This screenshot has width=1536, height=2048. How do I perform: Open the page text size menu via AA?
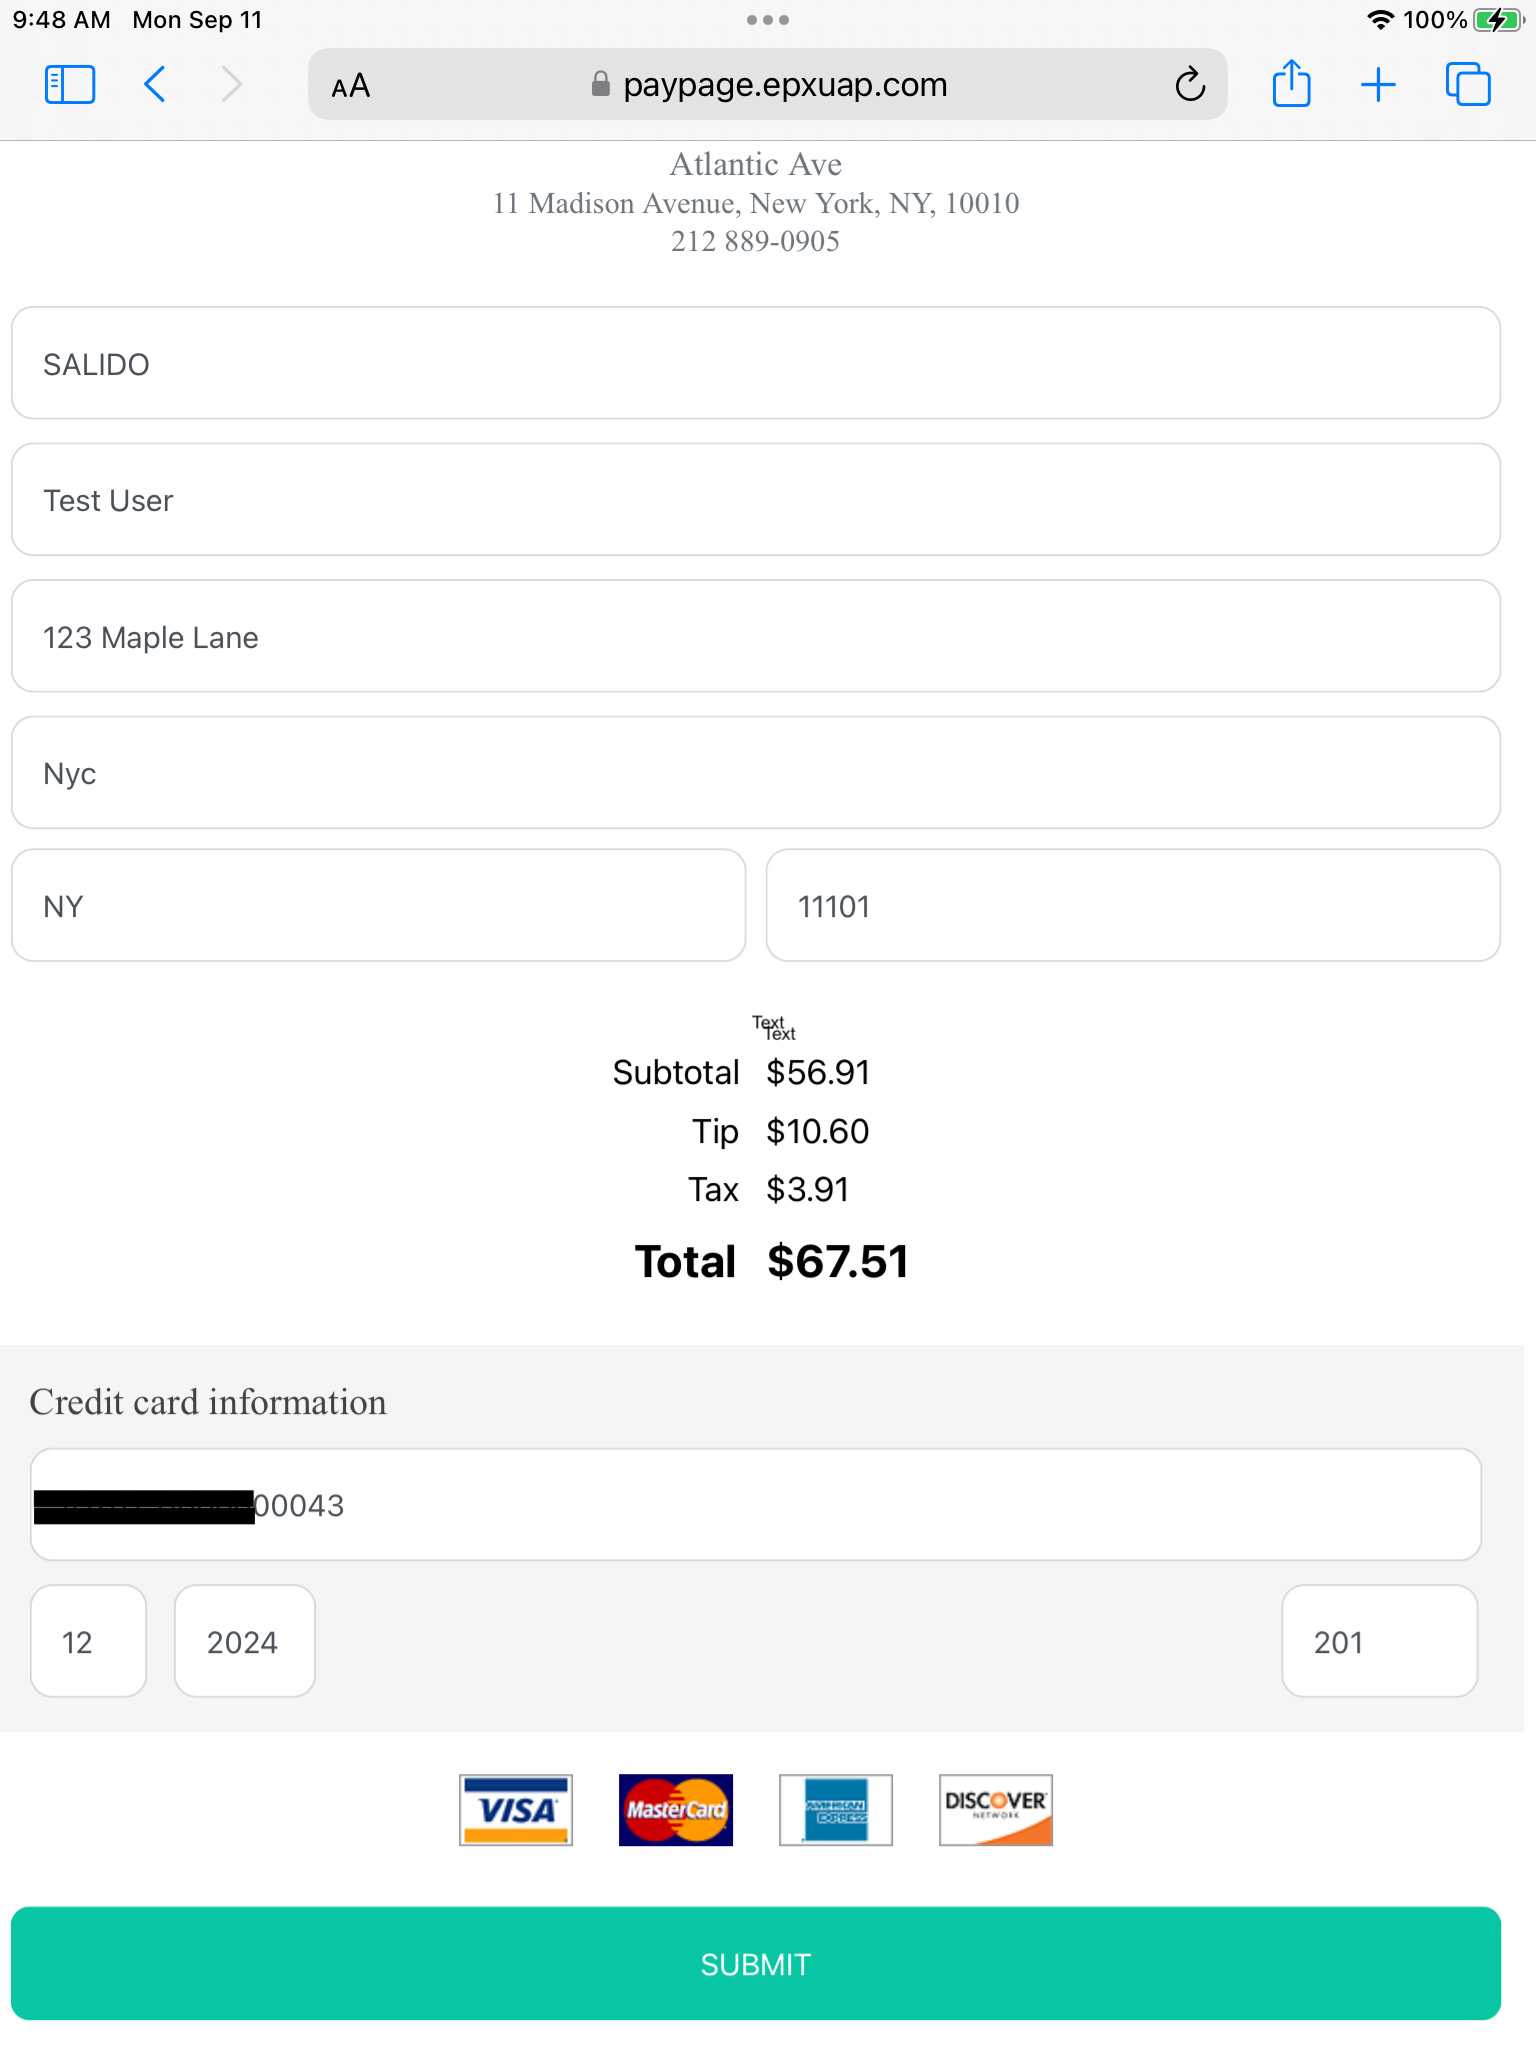pyautogui.click(x=350, y=85)
